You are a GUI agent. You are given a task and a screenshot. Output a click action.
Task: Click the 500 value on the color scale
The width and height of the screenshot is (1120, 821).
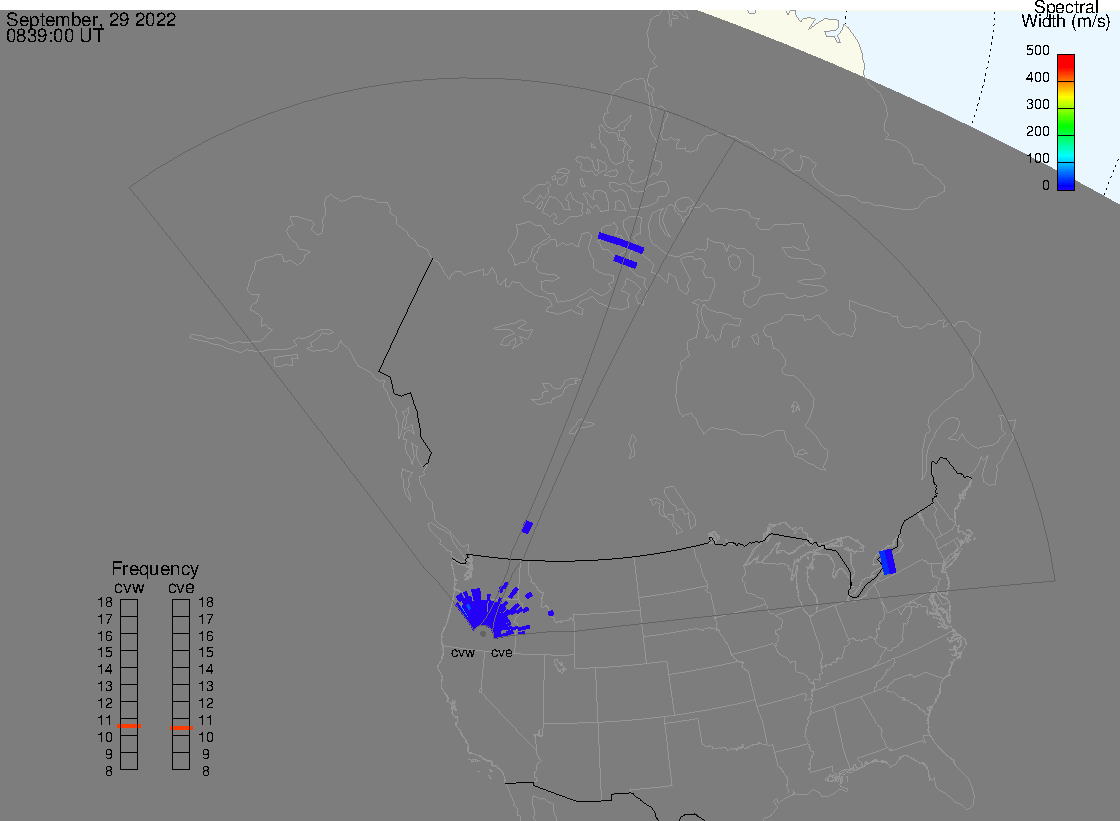[1037, 51]
